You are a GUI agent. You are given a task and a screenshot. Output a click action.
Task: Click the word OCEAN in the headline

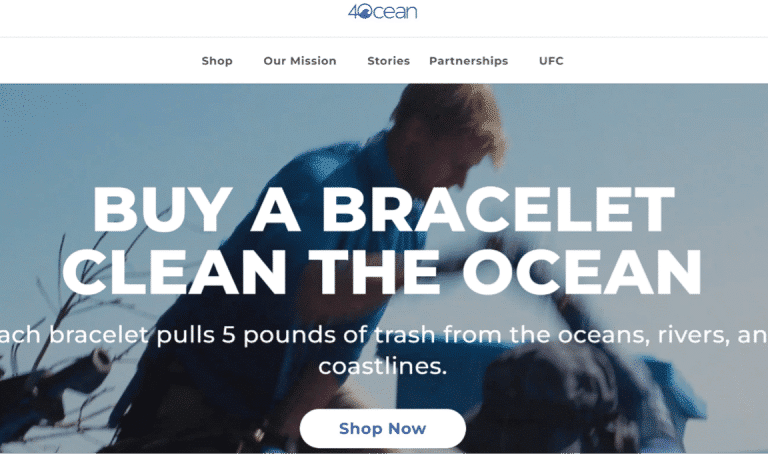pos(581,272)
